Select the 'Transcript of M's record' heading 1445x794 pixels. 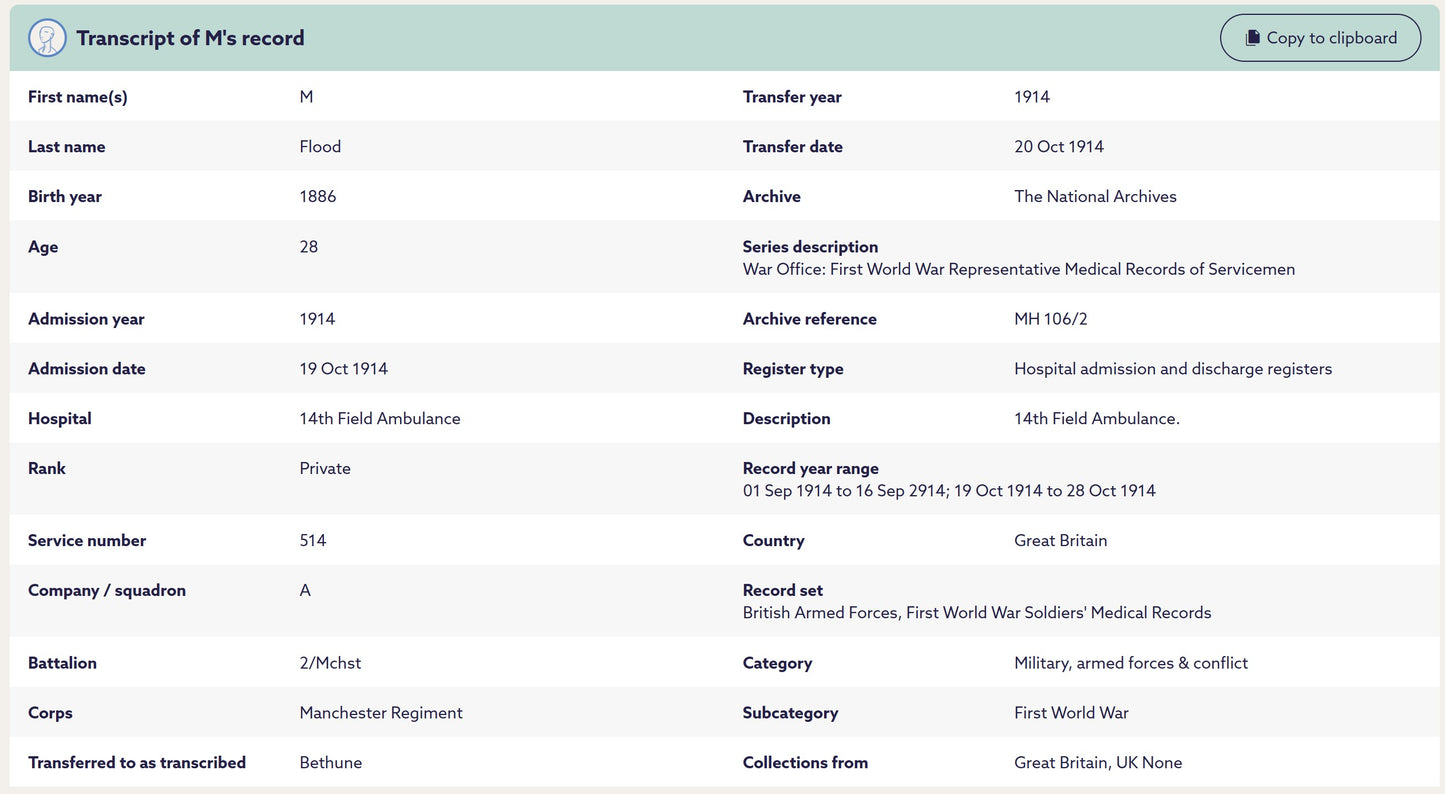pos(190,38)
